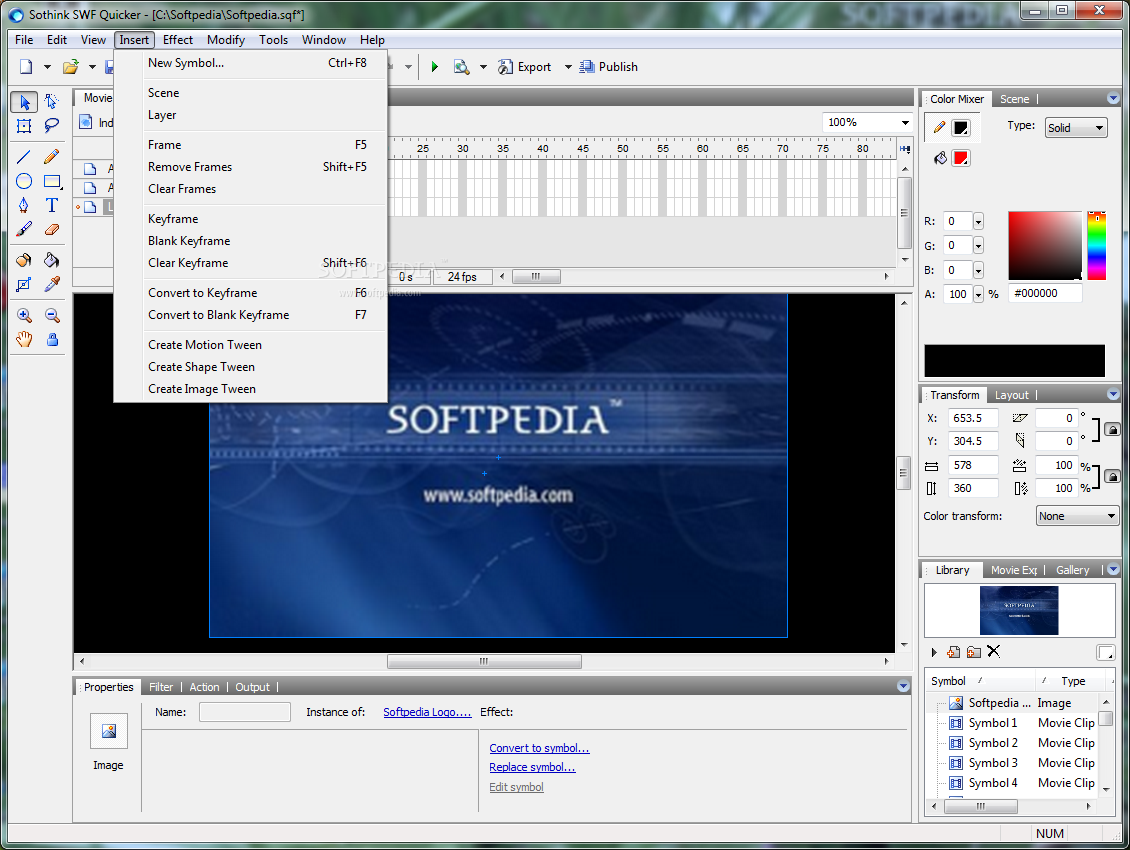The height and width of the screenshot is (850, 1130).
Task: Select the Rectangle tool
Action: coord(51,181)
